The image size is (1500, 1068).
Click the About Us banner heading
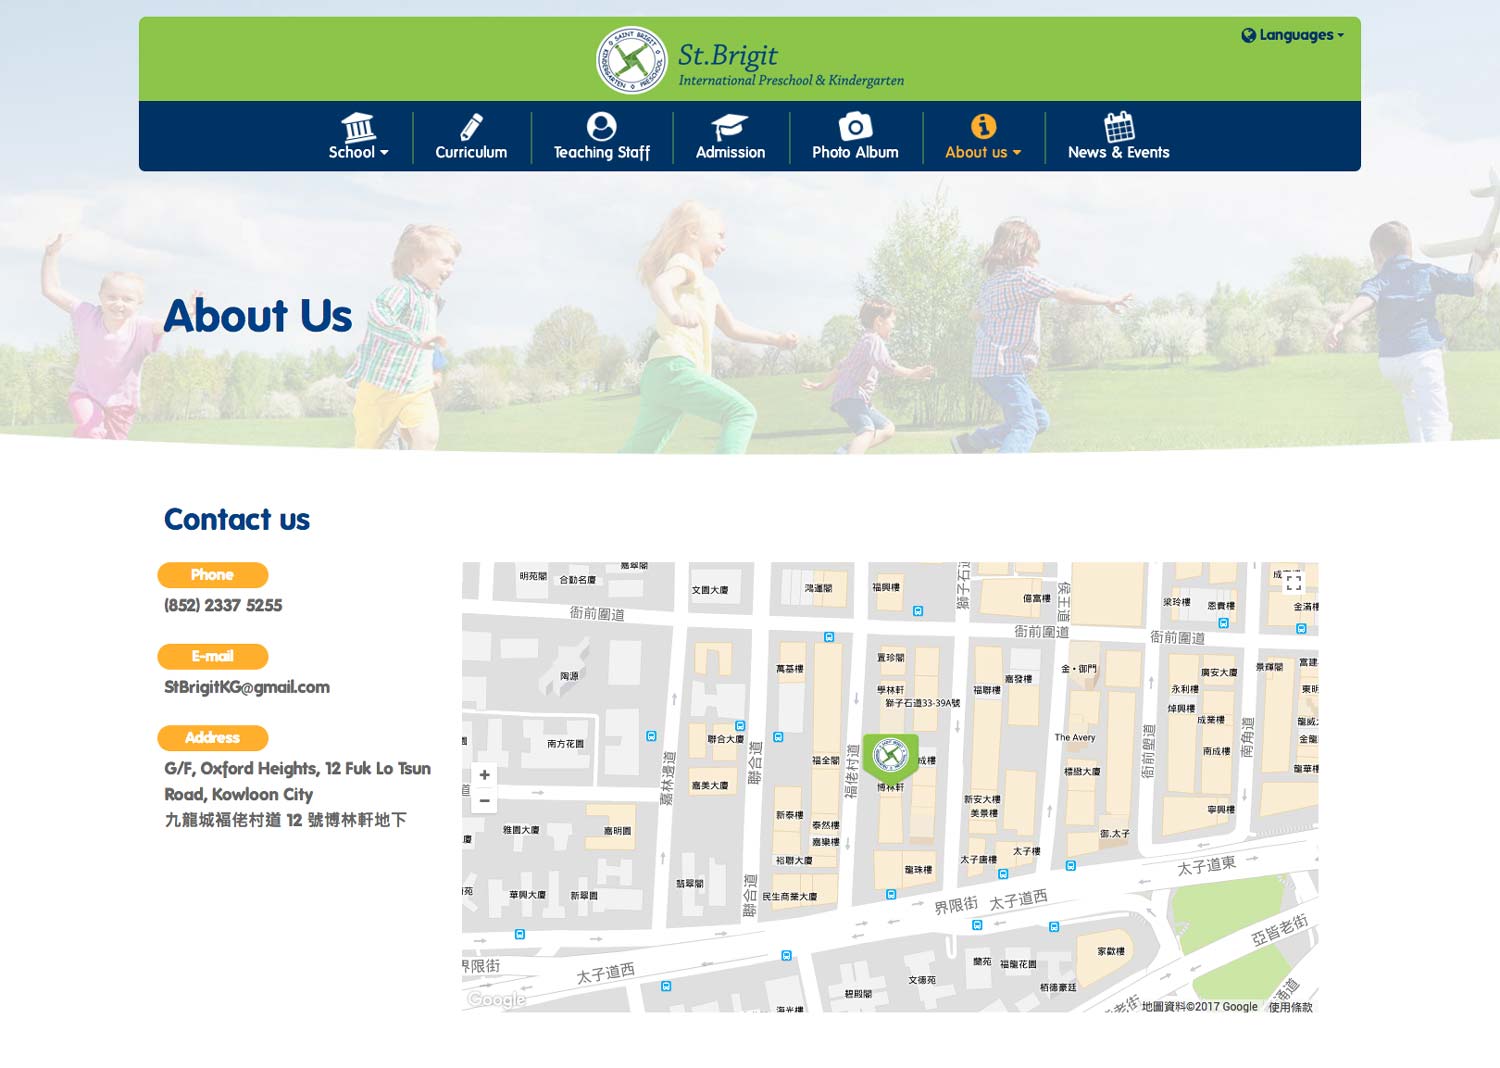pos(258,316)
